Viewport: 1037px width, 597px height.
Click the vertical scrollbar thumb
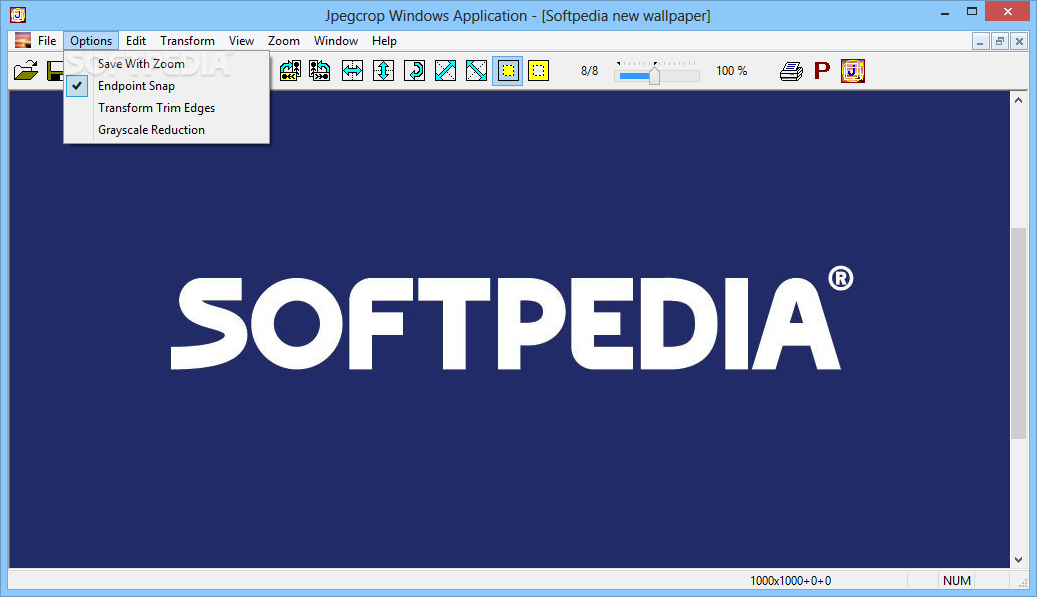1018,334
